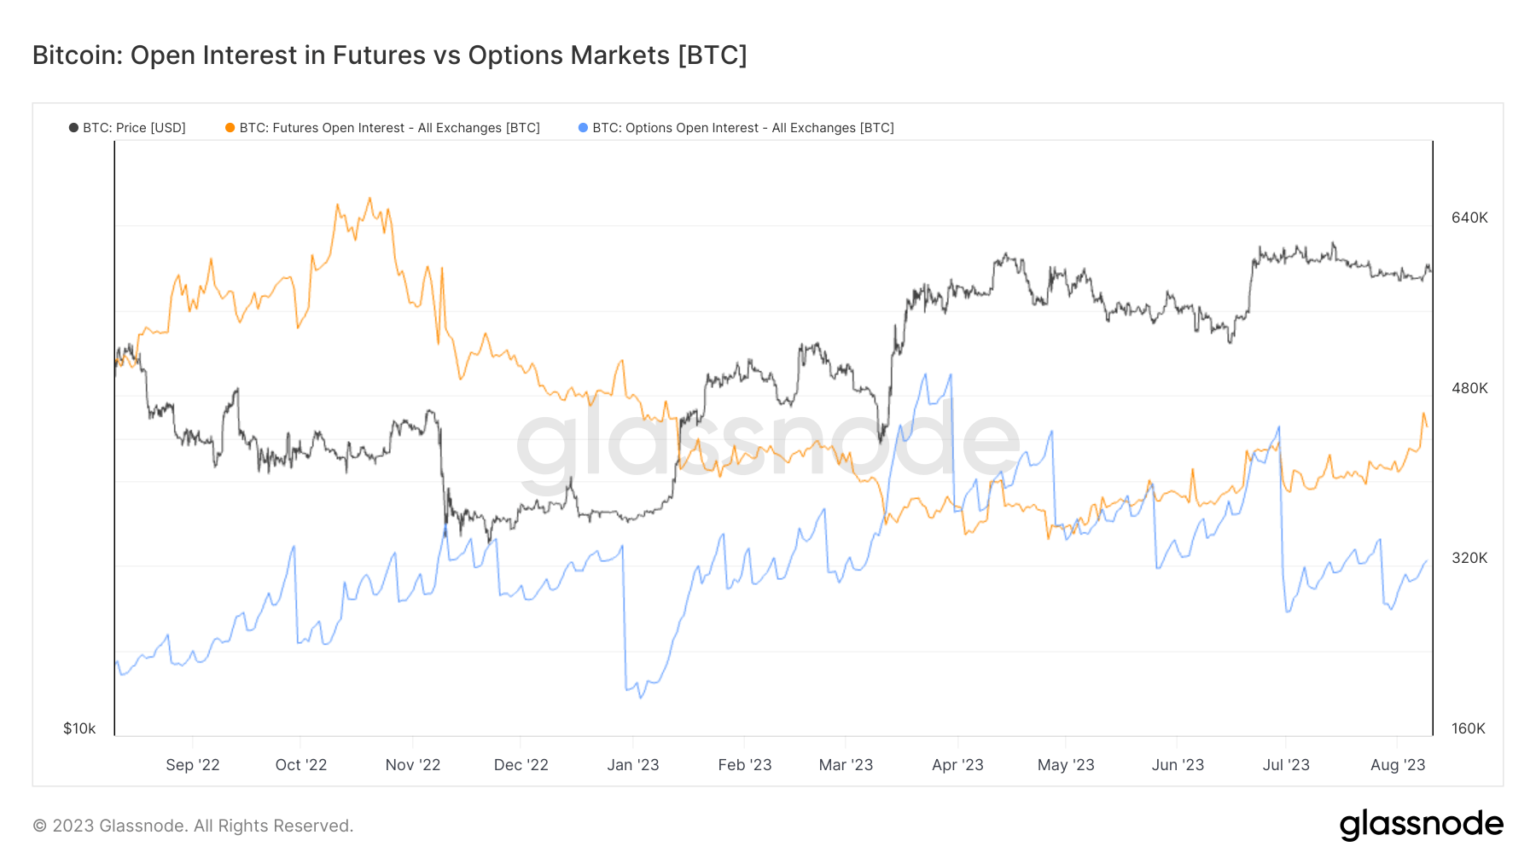
Task: Click the Sep '22 x-axis label
Action: [x=192, y=765]
